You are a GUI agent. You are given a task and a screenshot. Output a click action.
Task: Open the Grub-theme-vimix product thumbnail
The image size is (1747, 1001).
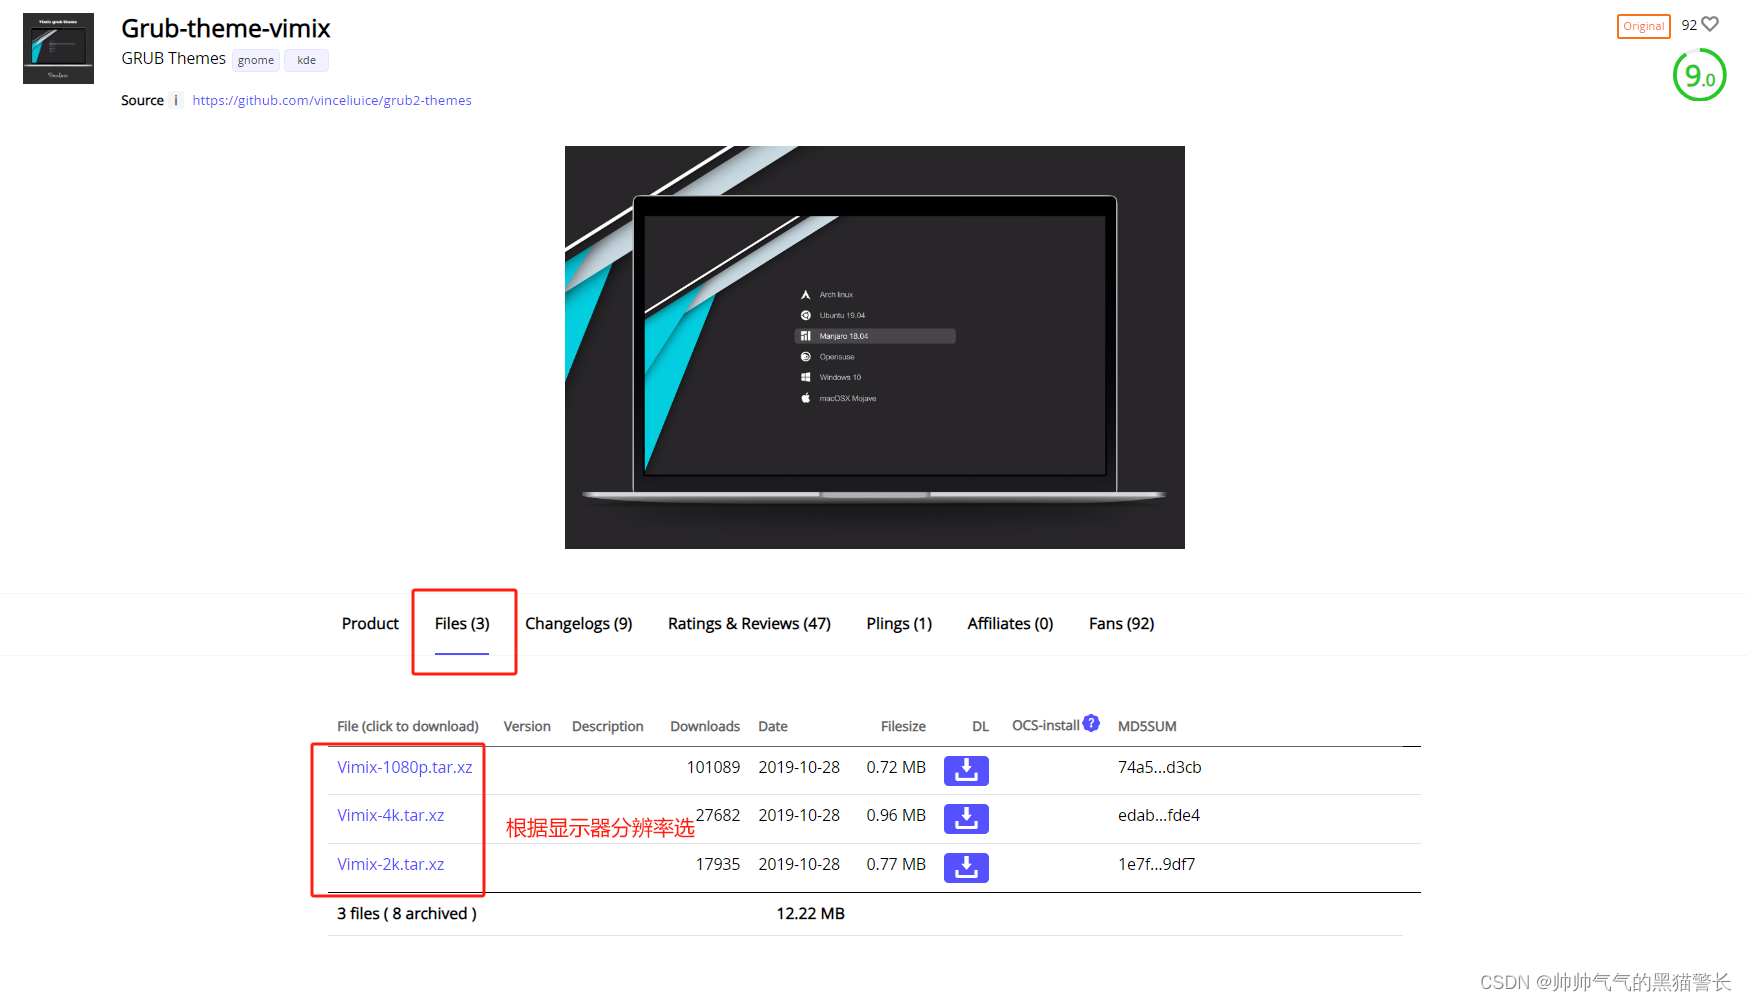pyautogui.click(x=58, y=48)
